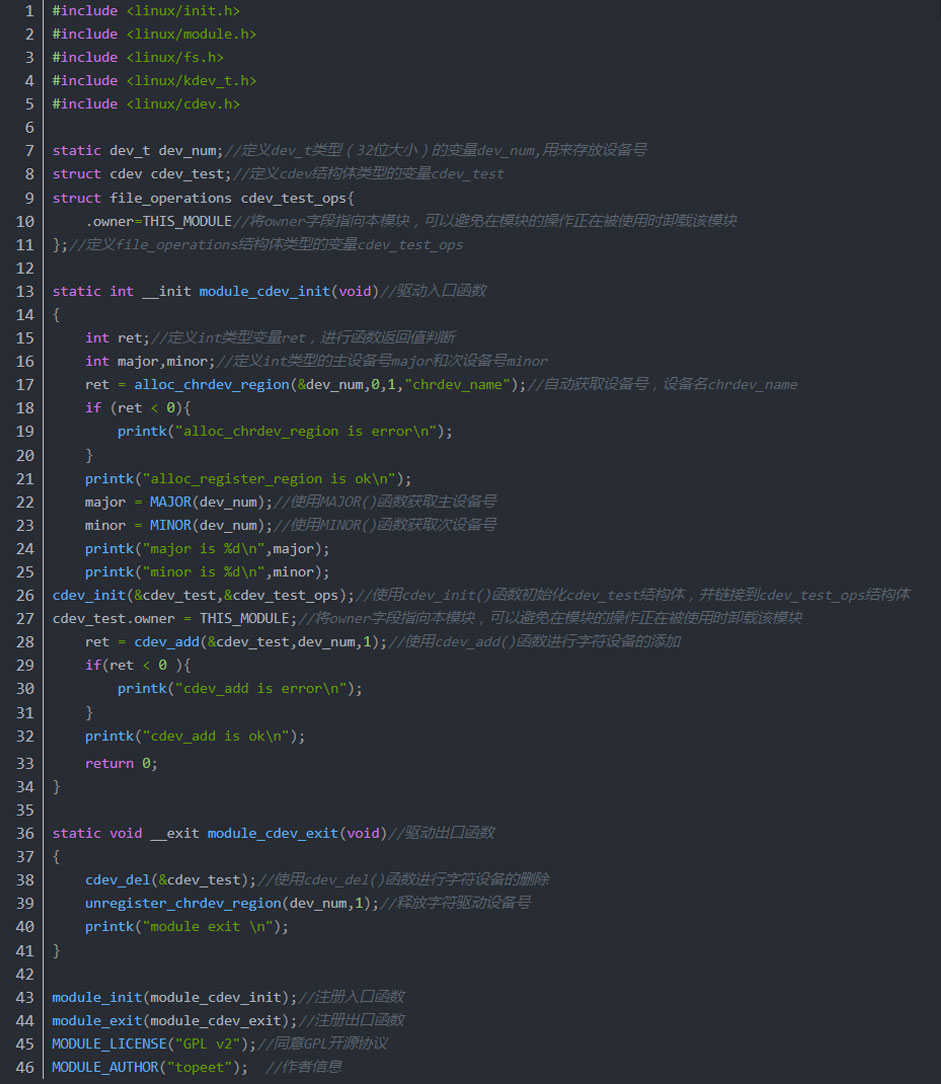This screenshot has width=941, height=1084.
Task: Click printk "cdev_add is error\n" line
Action: 240,689
